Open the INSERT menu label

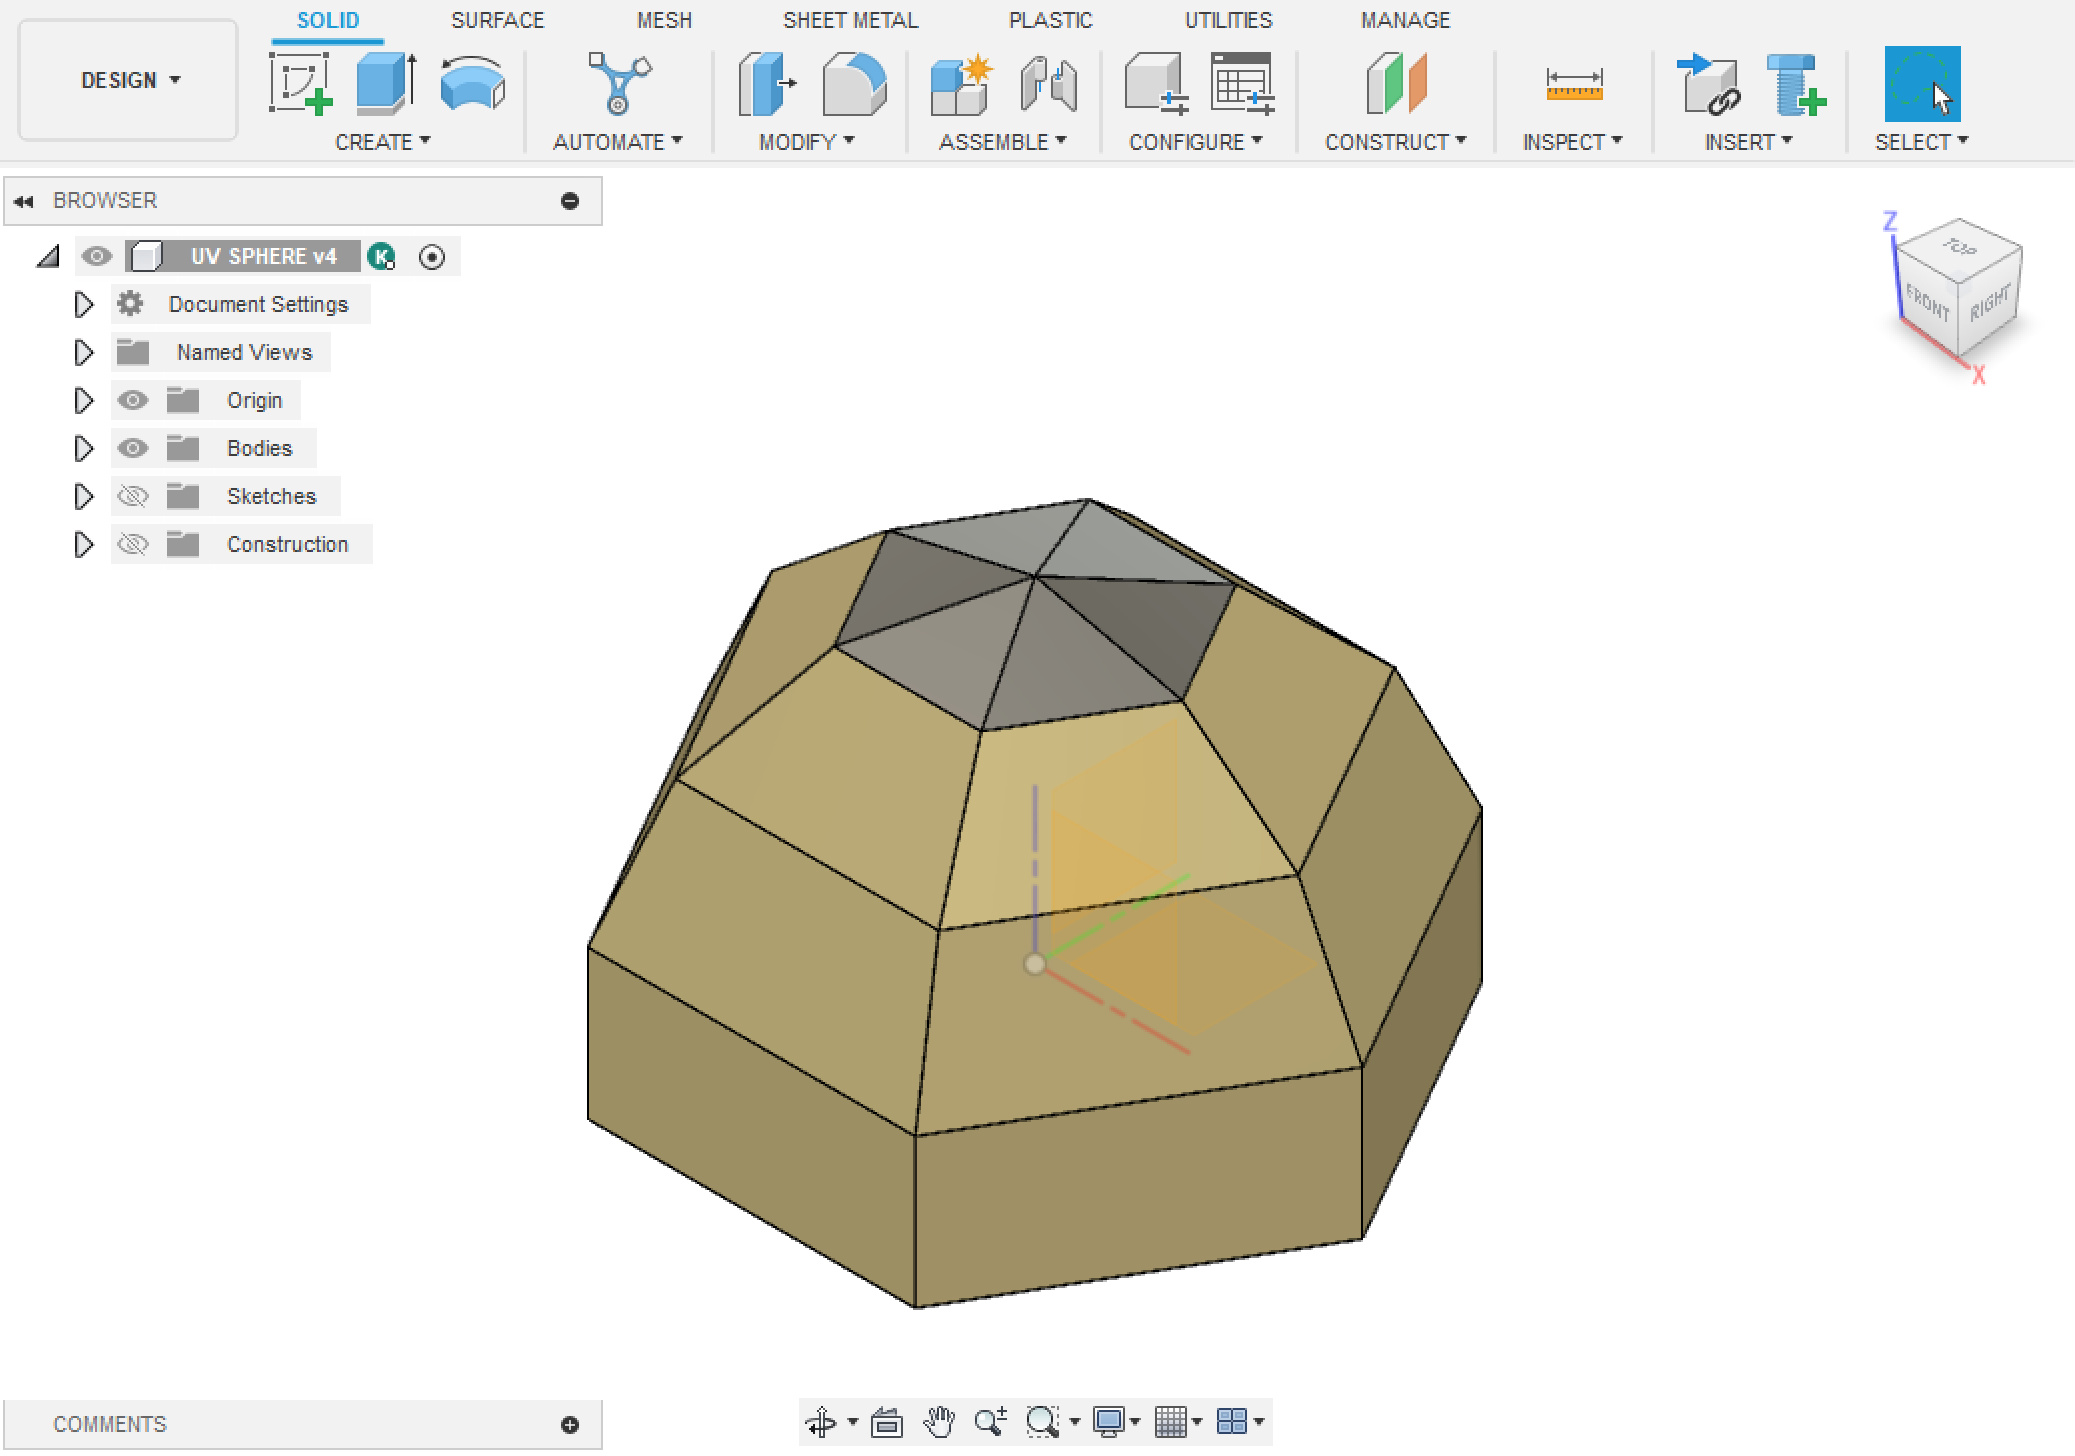tap(1748, 142)
